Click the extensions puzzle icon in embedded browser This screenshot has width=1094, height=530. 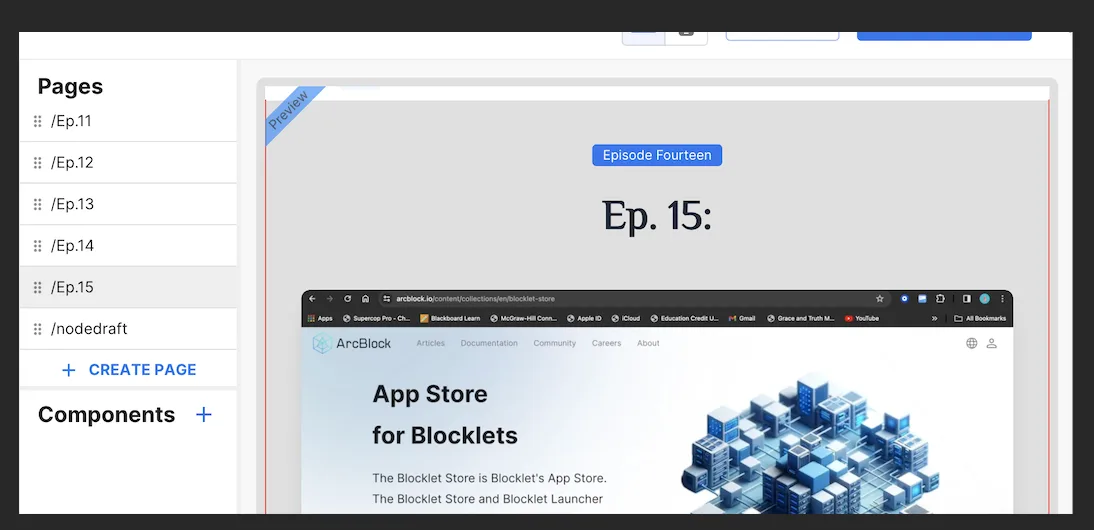[x=941, y=298]
